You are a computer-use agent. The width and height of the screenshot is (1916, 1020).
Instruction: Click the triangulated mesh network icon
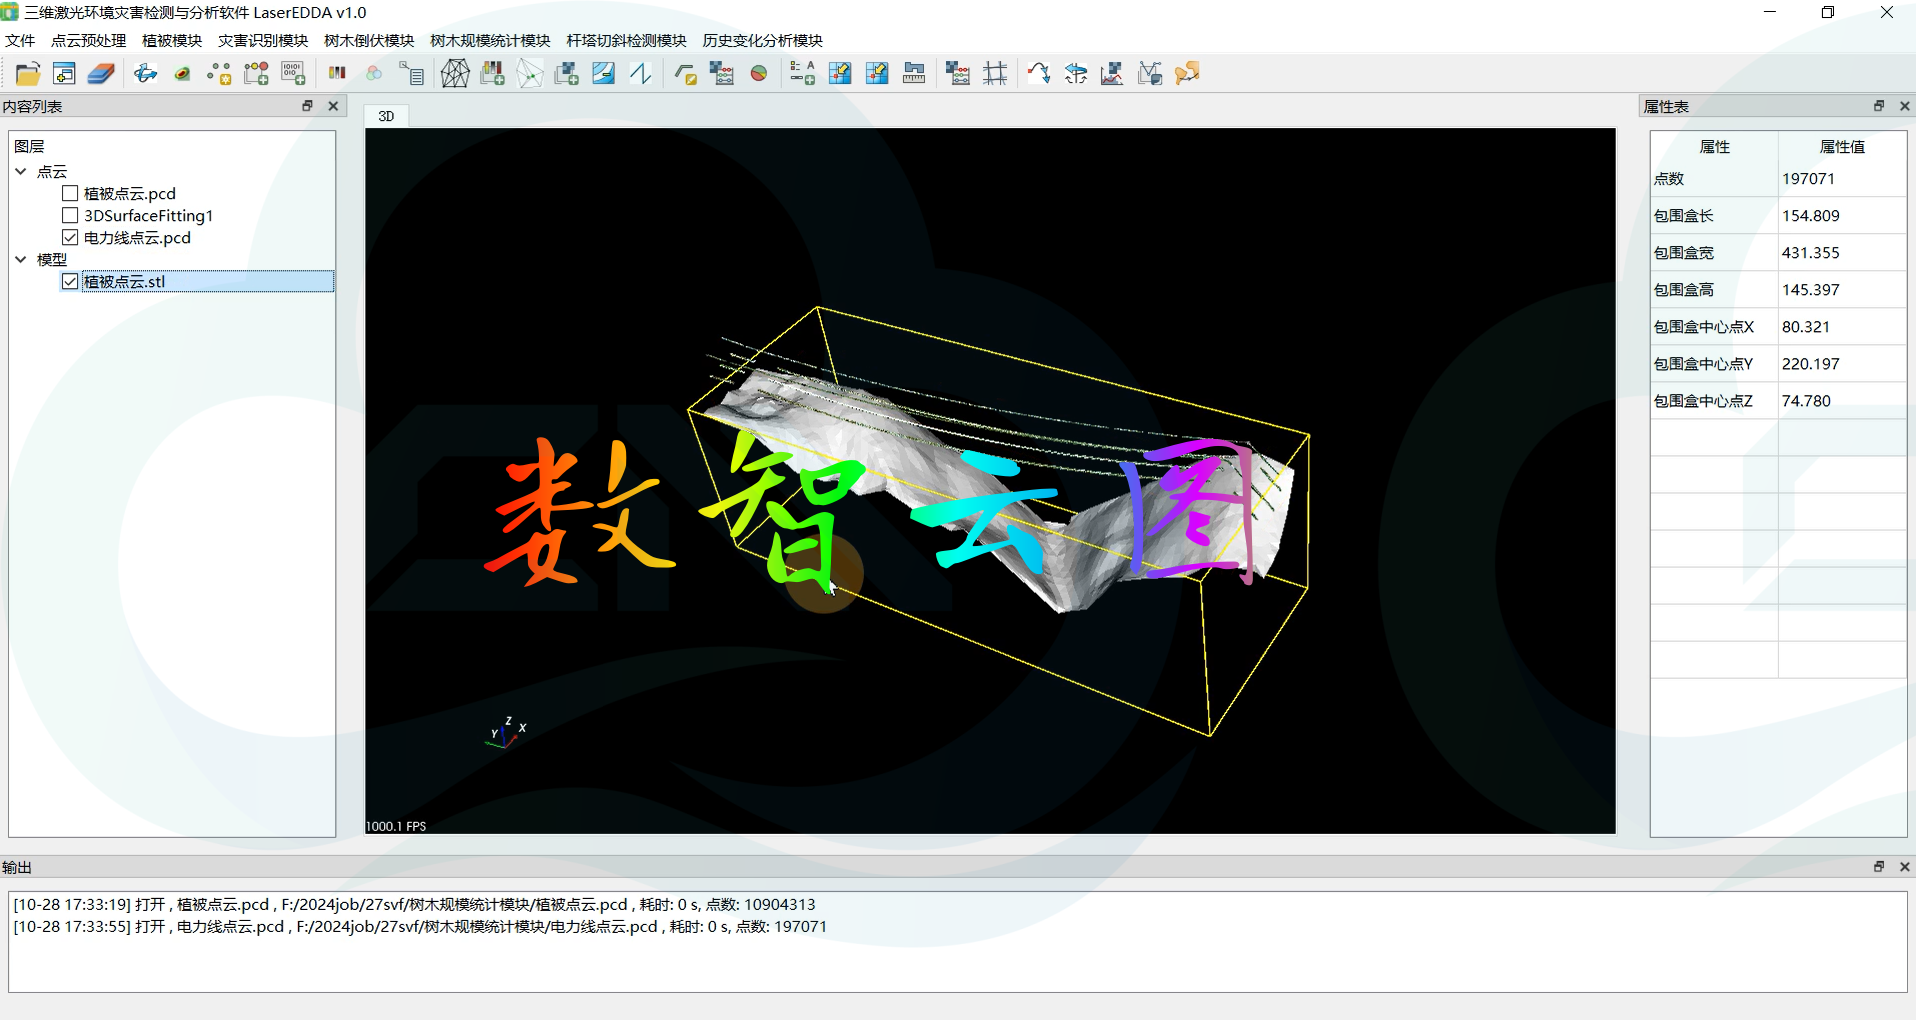455,74
